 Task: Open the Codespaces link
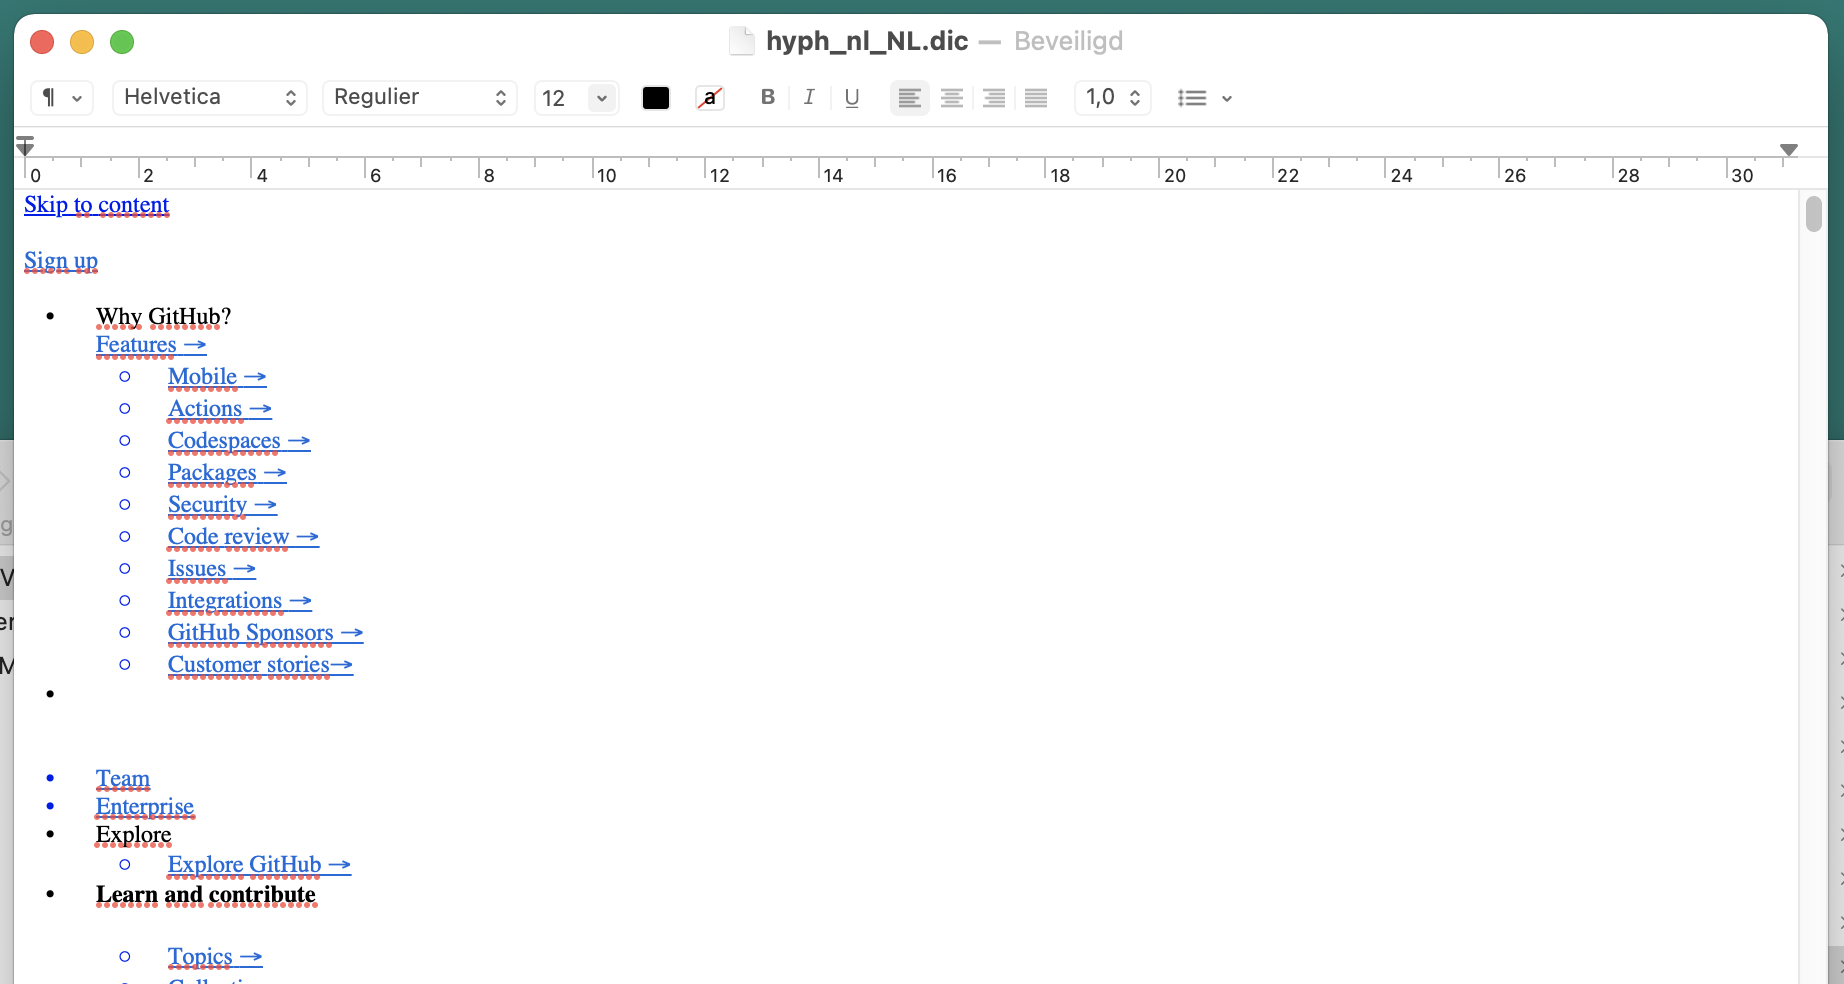point(239,441)
